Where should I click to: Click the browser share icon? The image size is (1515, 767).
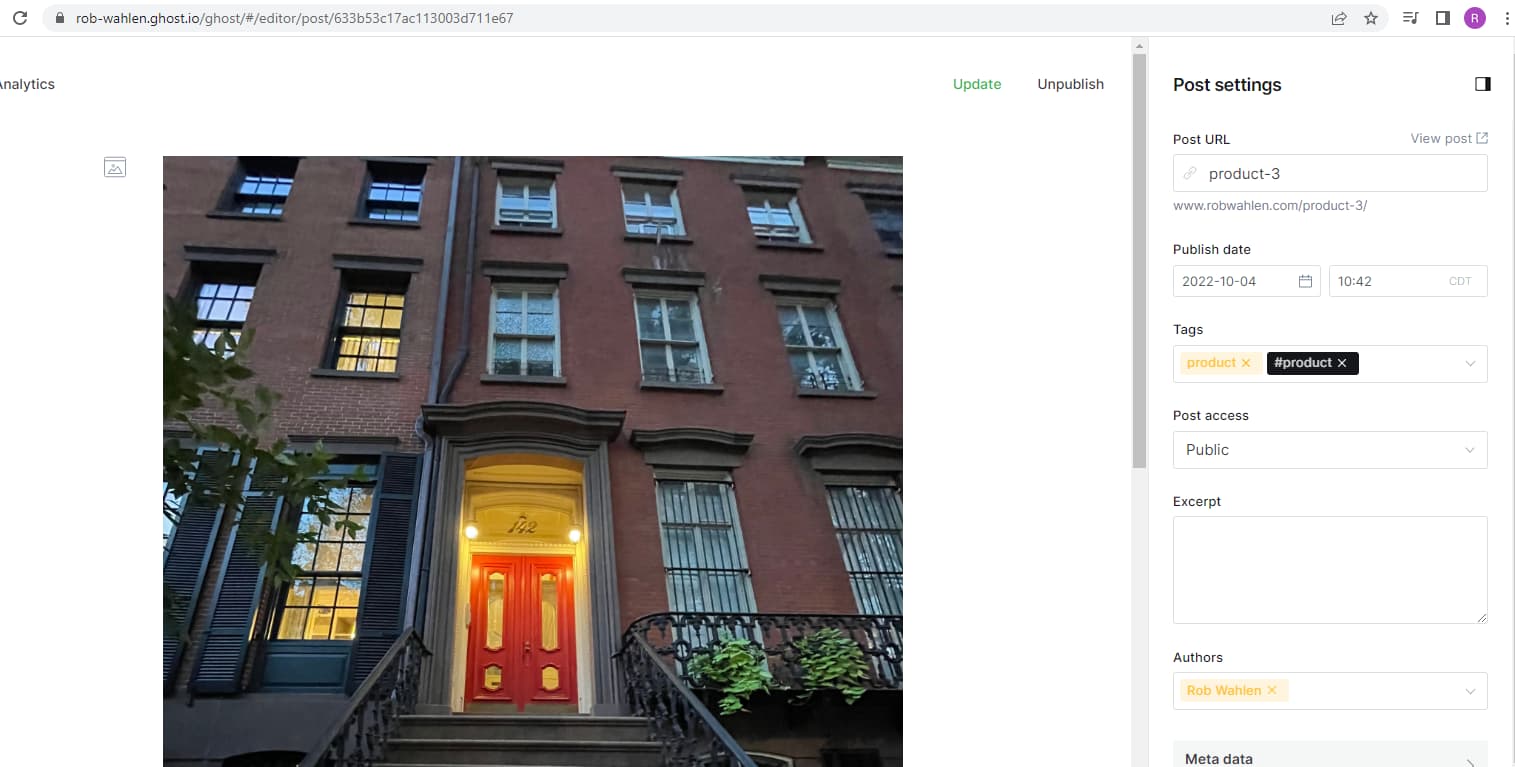click(1339, 18)
